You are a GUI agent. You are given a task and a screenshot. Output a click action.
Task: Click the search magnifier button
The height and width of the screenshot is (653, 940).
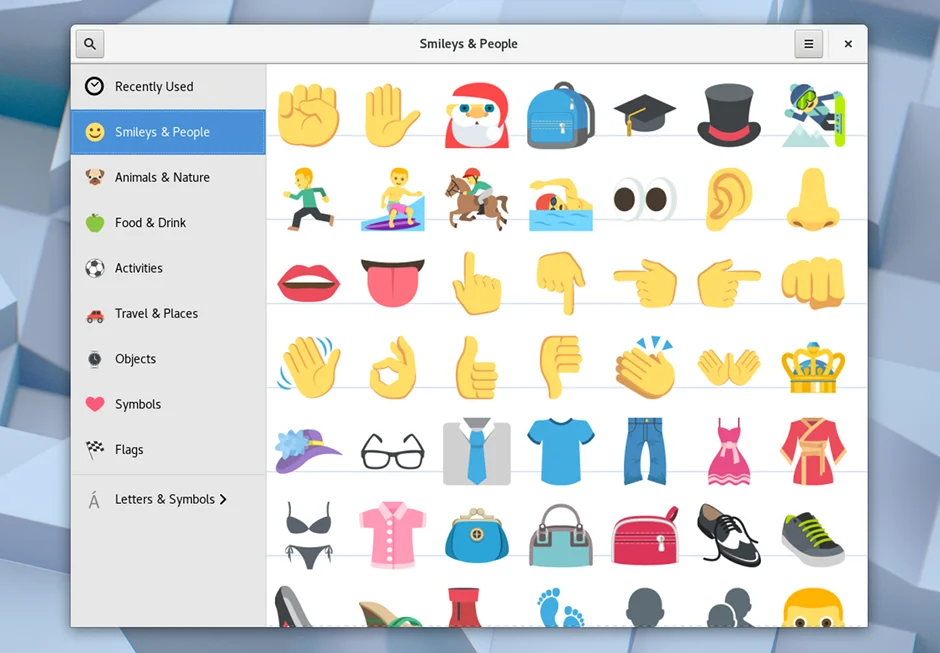90,44
